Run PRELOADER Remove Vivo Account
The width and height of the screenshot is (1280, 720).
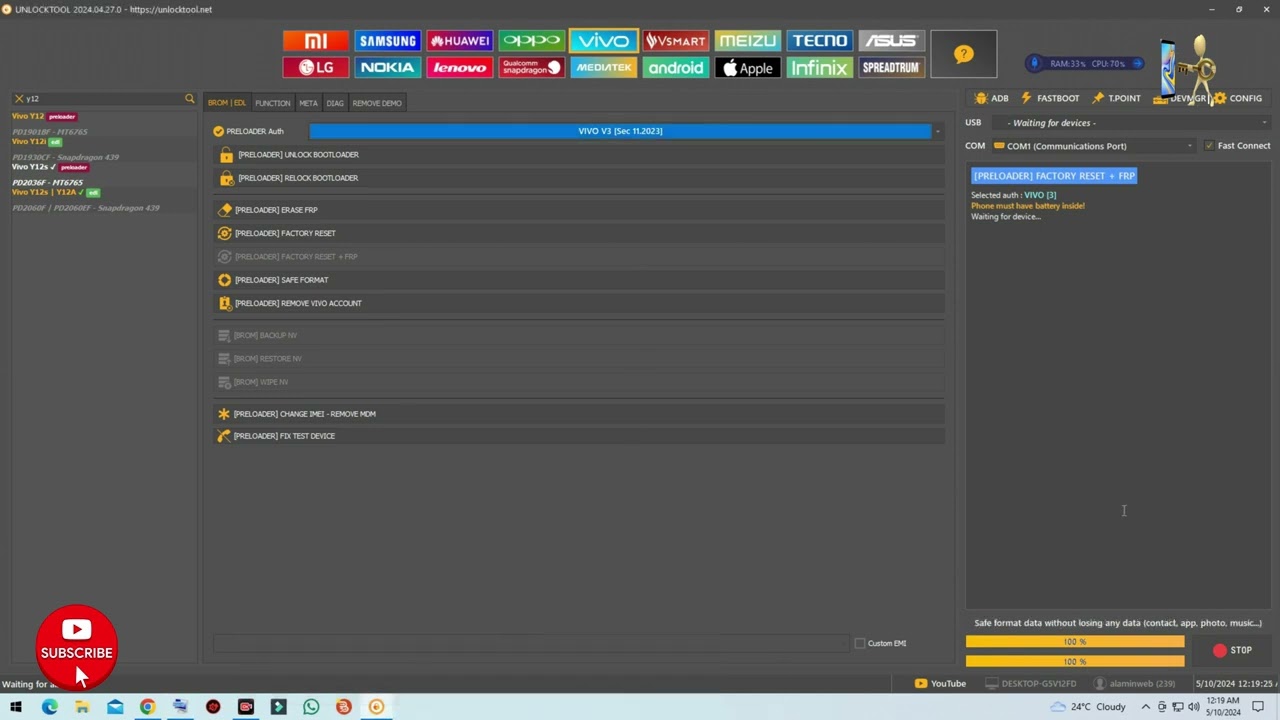579,303
